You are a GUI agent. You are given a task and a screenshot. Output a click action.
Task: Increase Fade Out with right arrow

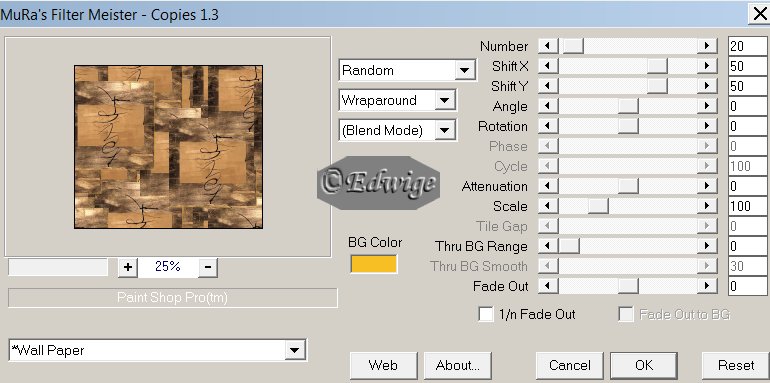[x=707, y=286]
